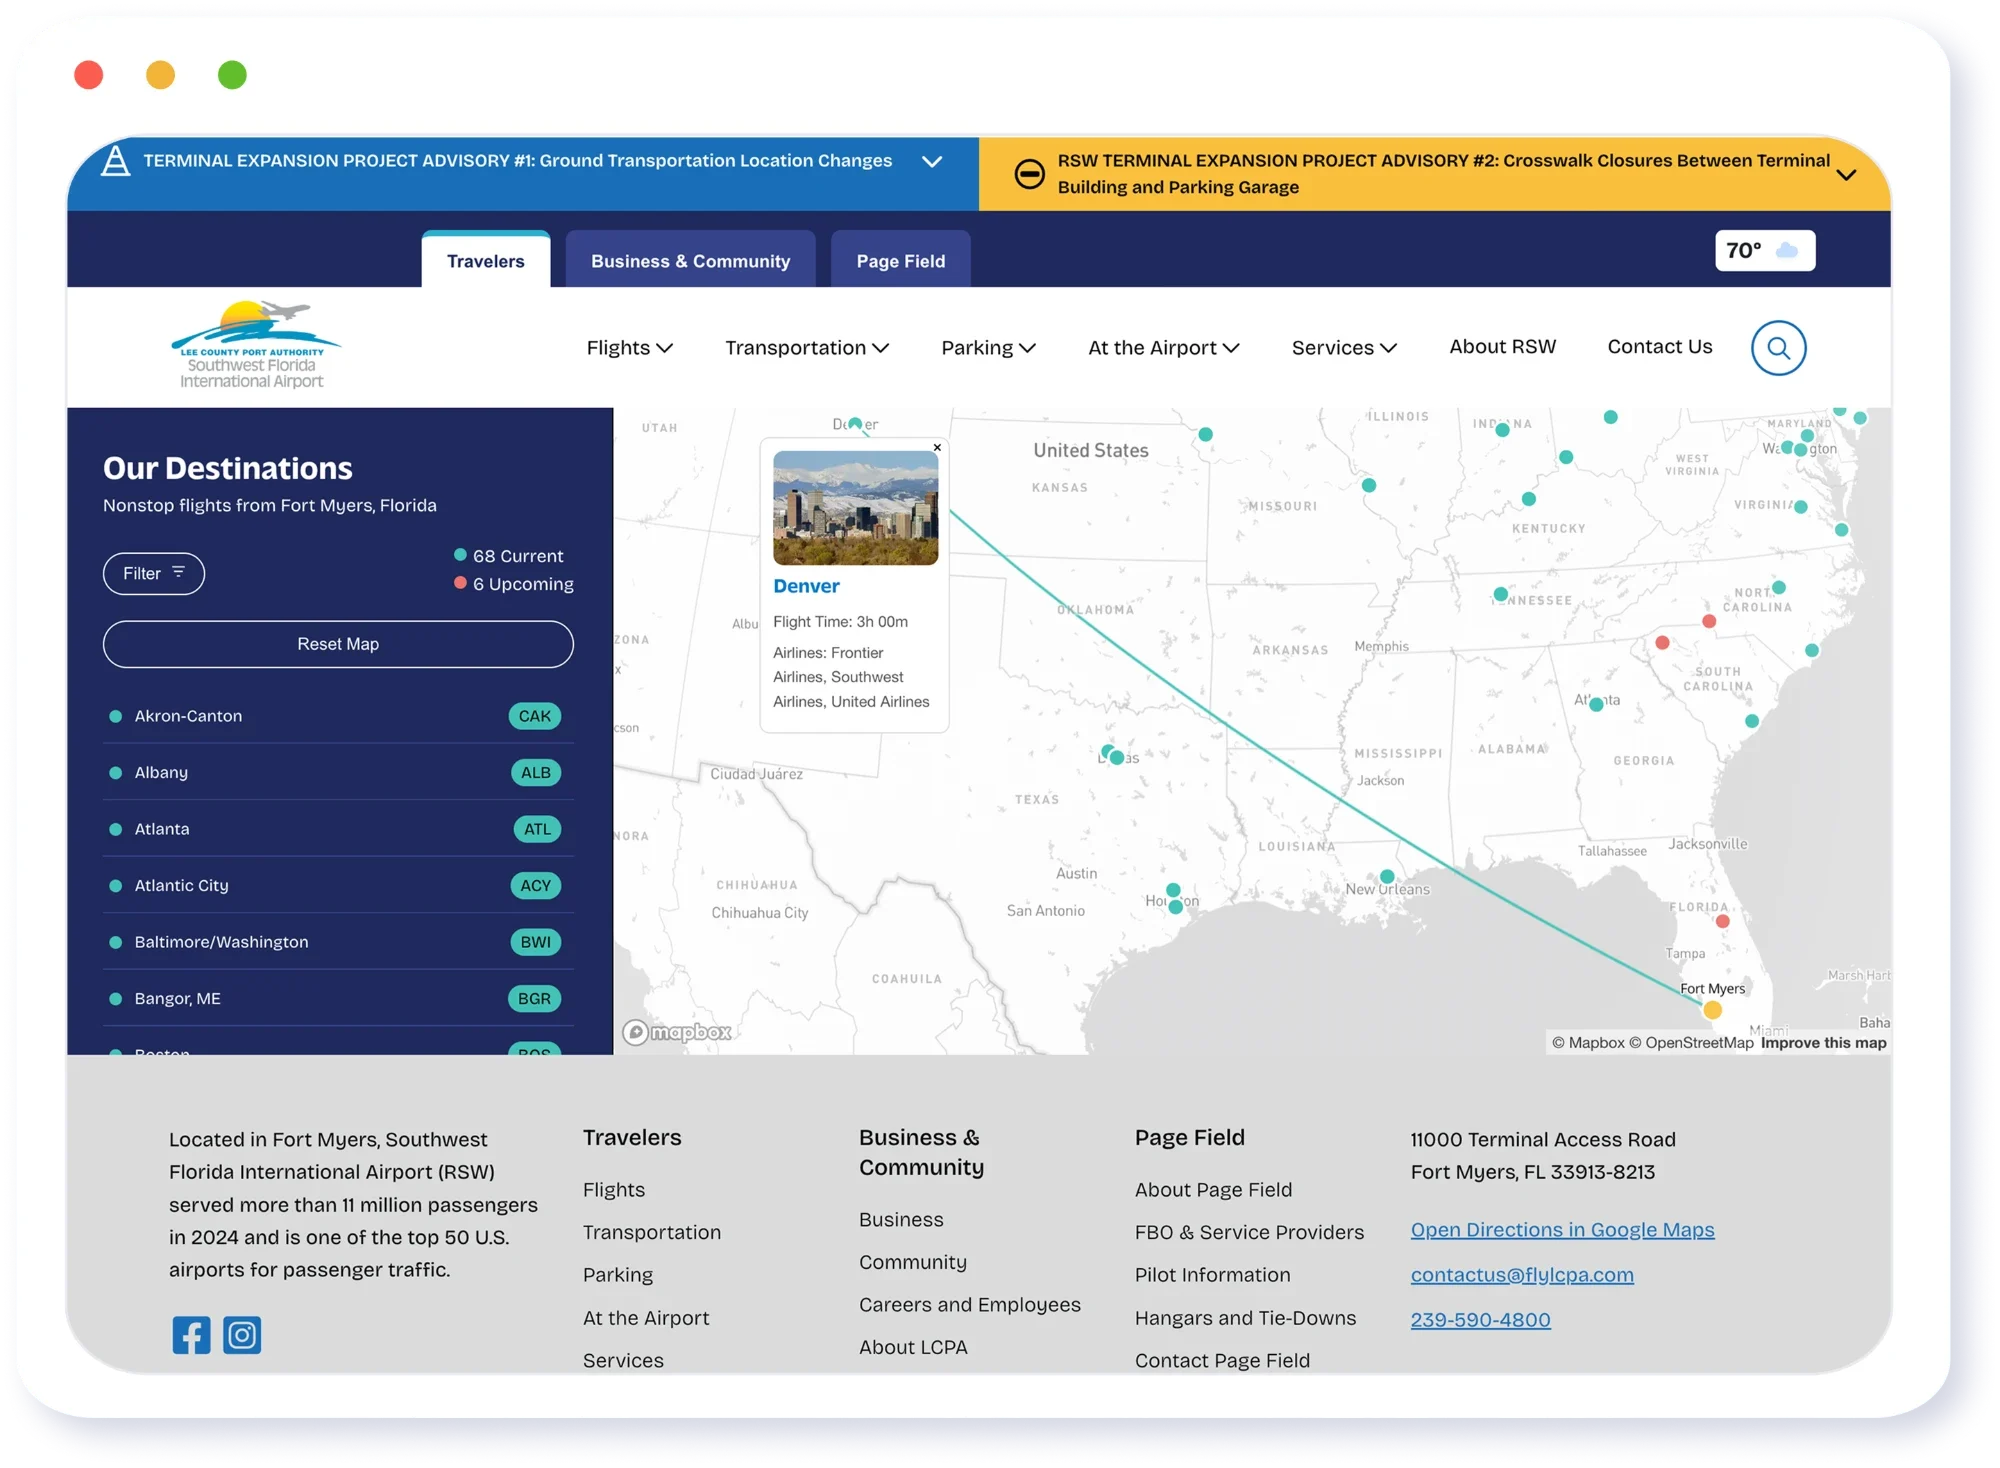This screenshot has width=2000, height=1468.
Task: Select Bangor, ME destination row
Action: click(338, 998)
